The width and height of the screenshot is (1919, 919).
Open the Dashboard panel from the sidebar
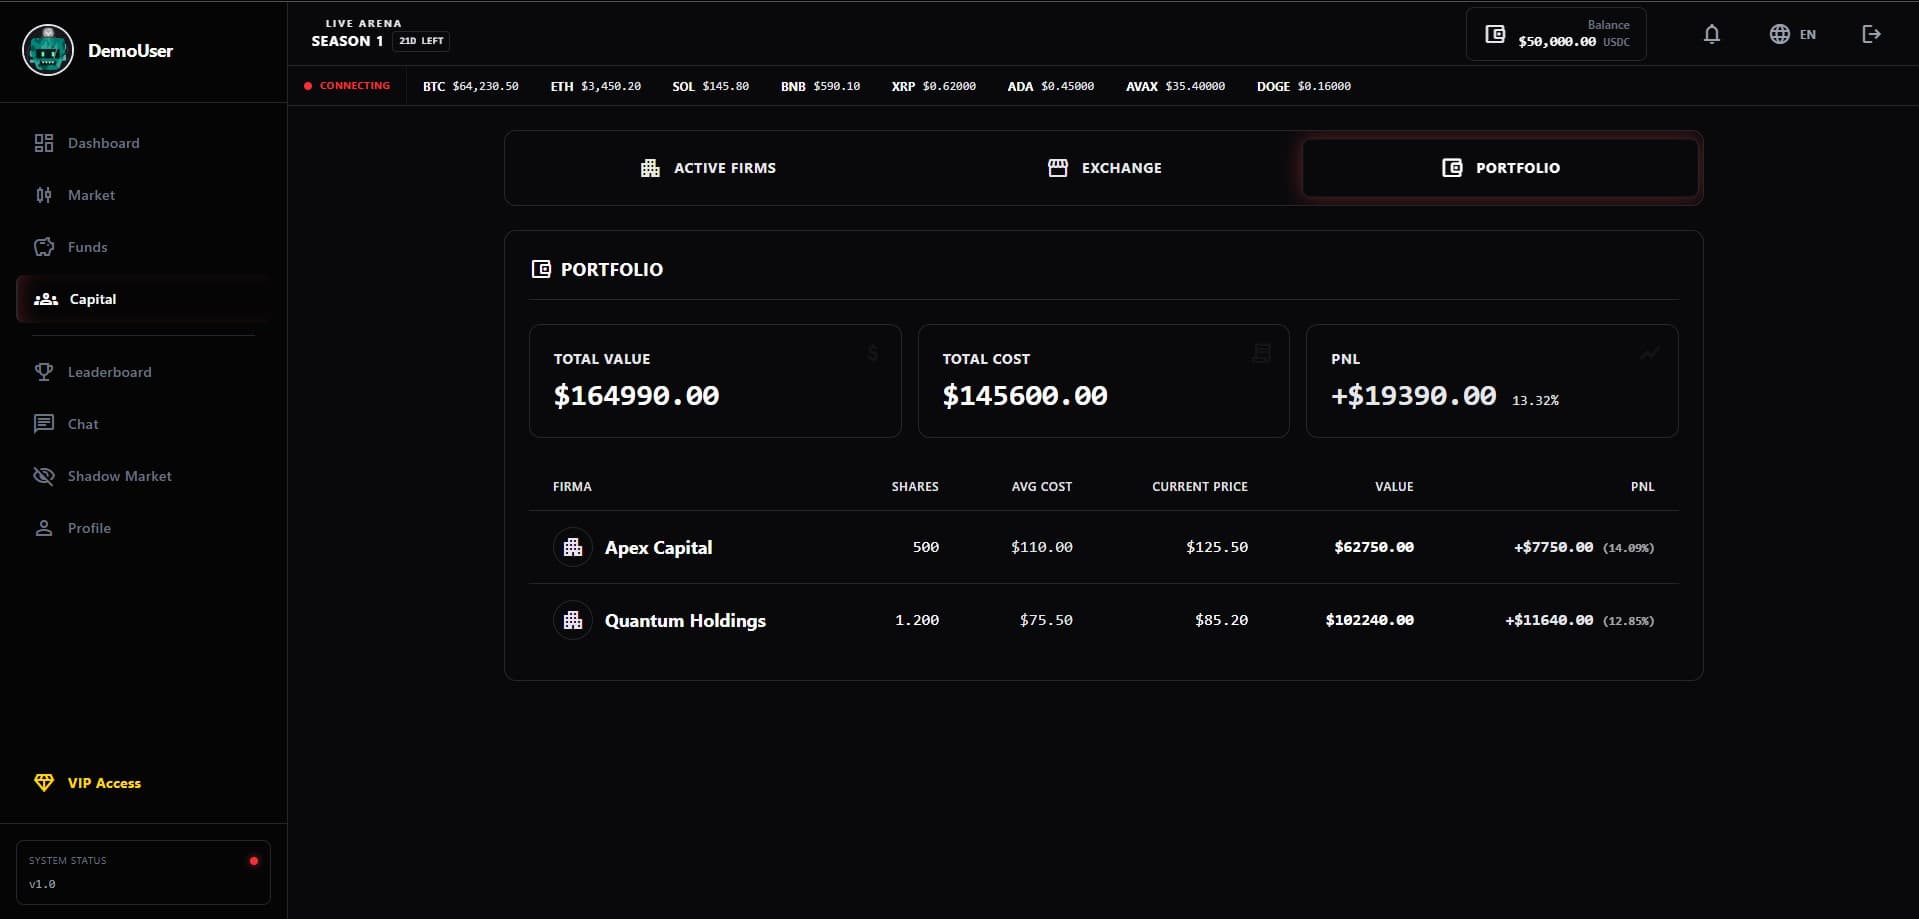coord(102,143)
